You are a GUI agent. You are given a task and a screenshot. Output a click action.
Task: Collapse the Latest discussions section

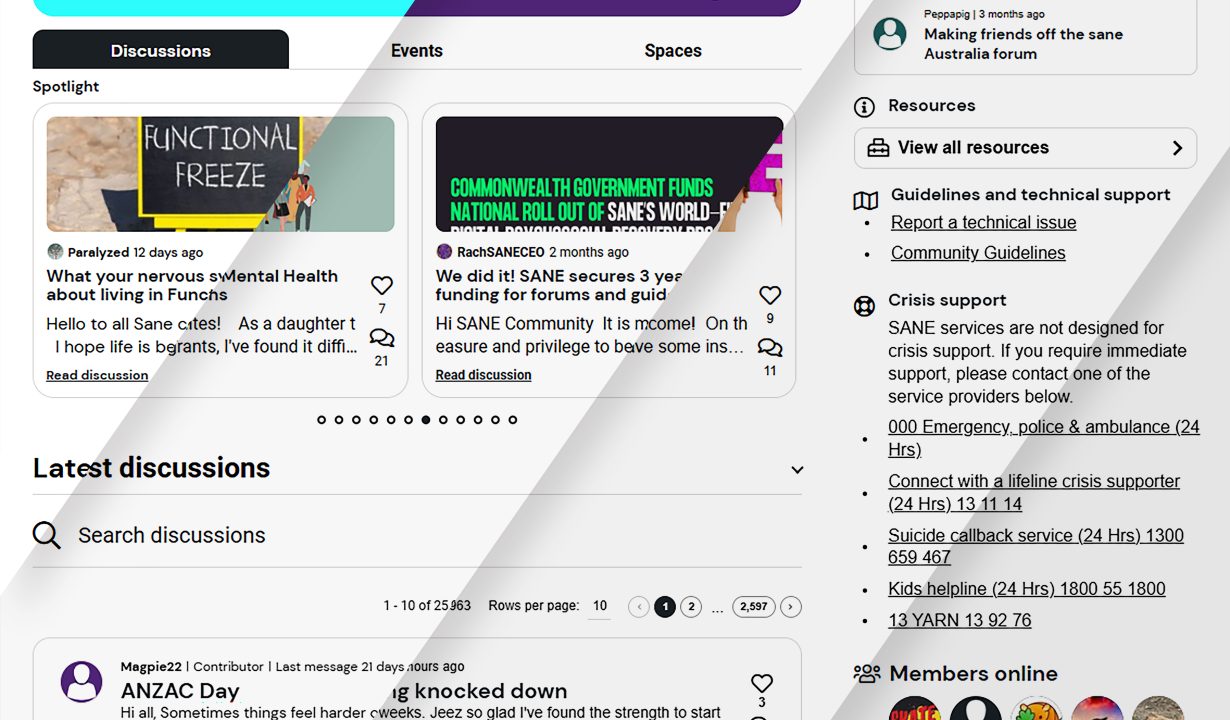pos(797,470)
